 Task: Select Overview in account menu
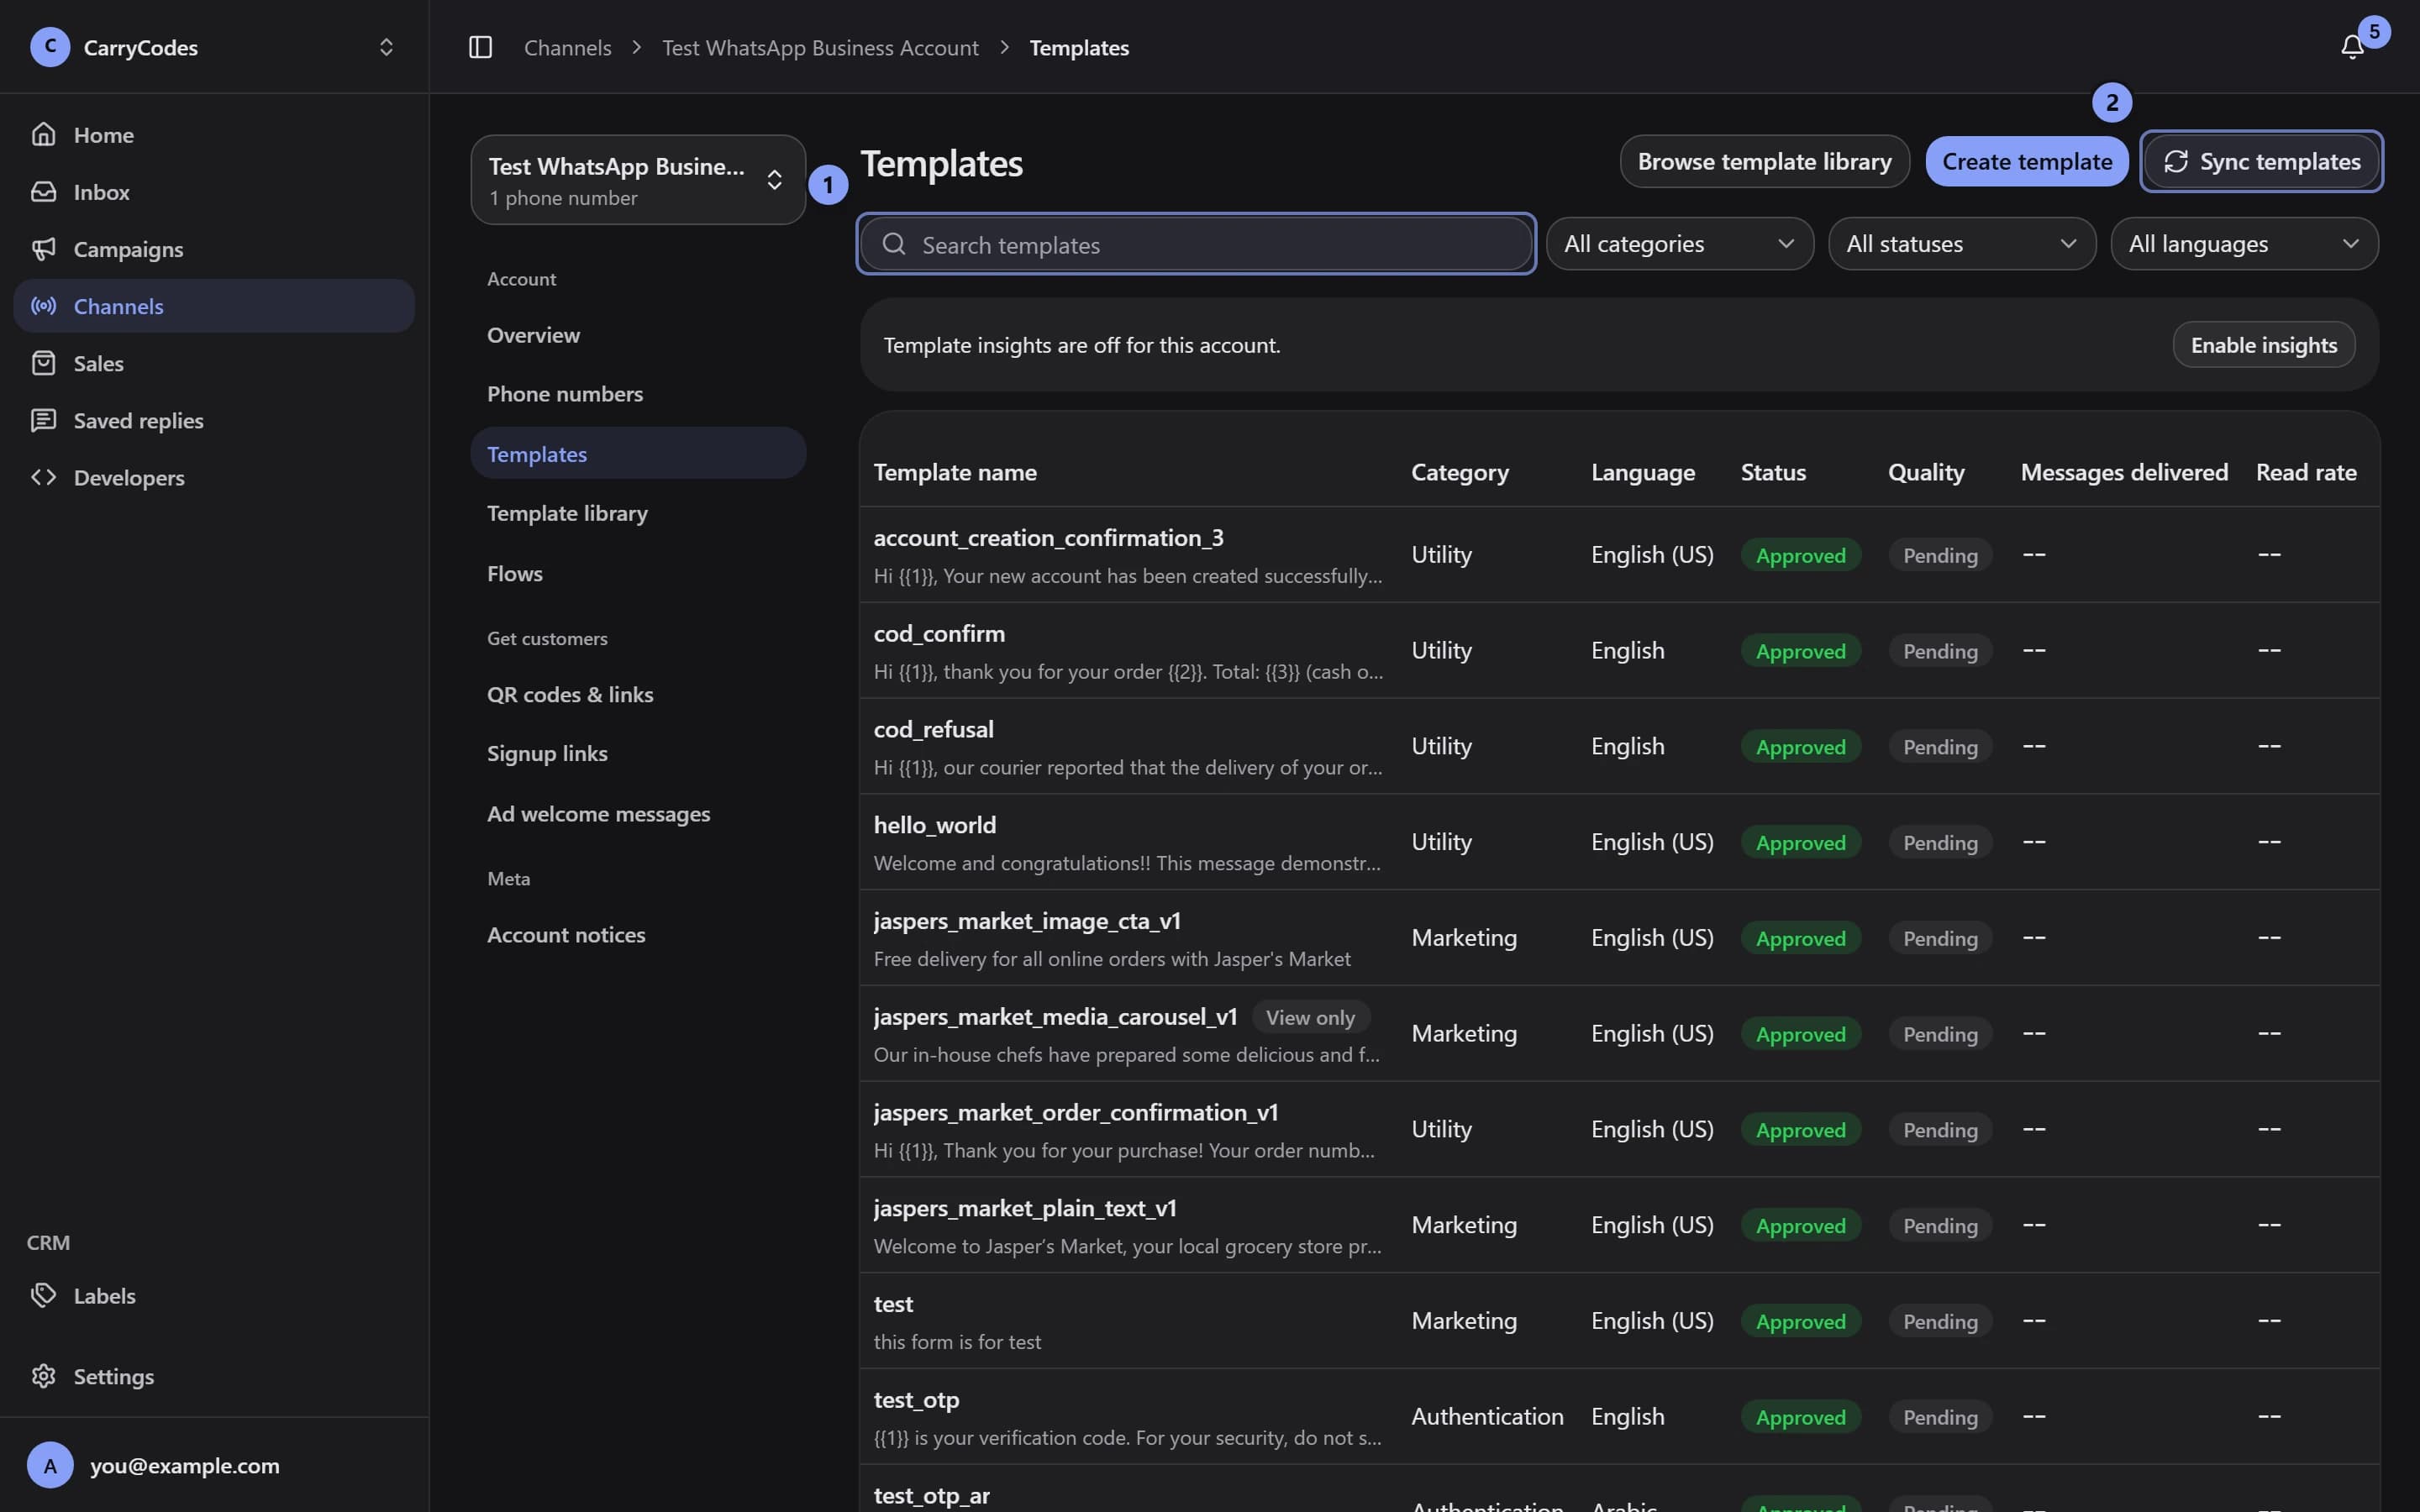[638, 335]
